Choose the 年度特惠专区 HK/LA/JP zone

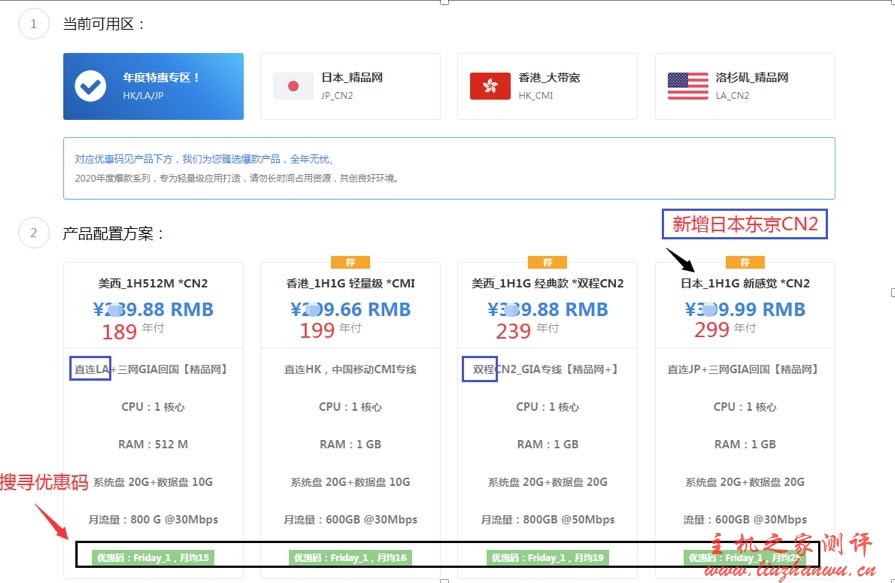point(153,86)
